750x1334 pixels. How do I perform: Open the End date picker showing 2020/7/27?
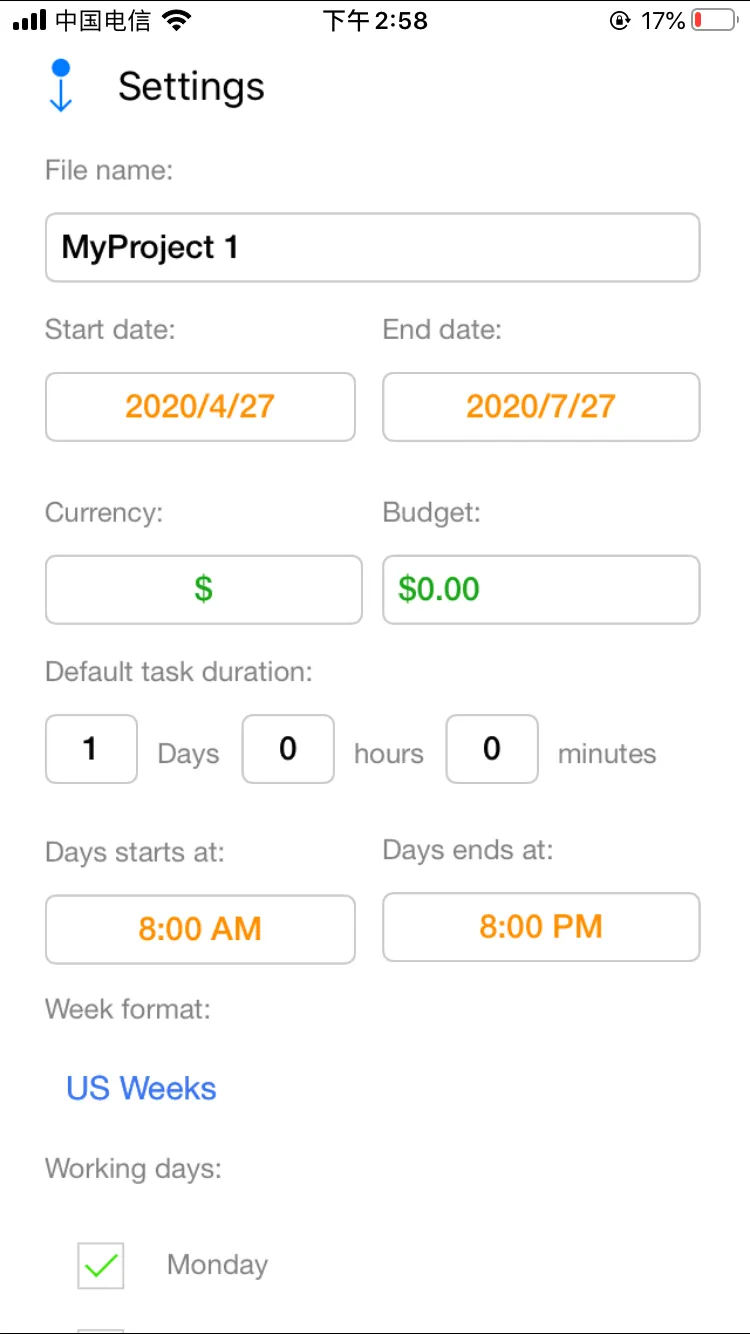click(x=541, y=407)
